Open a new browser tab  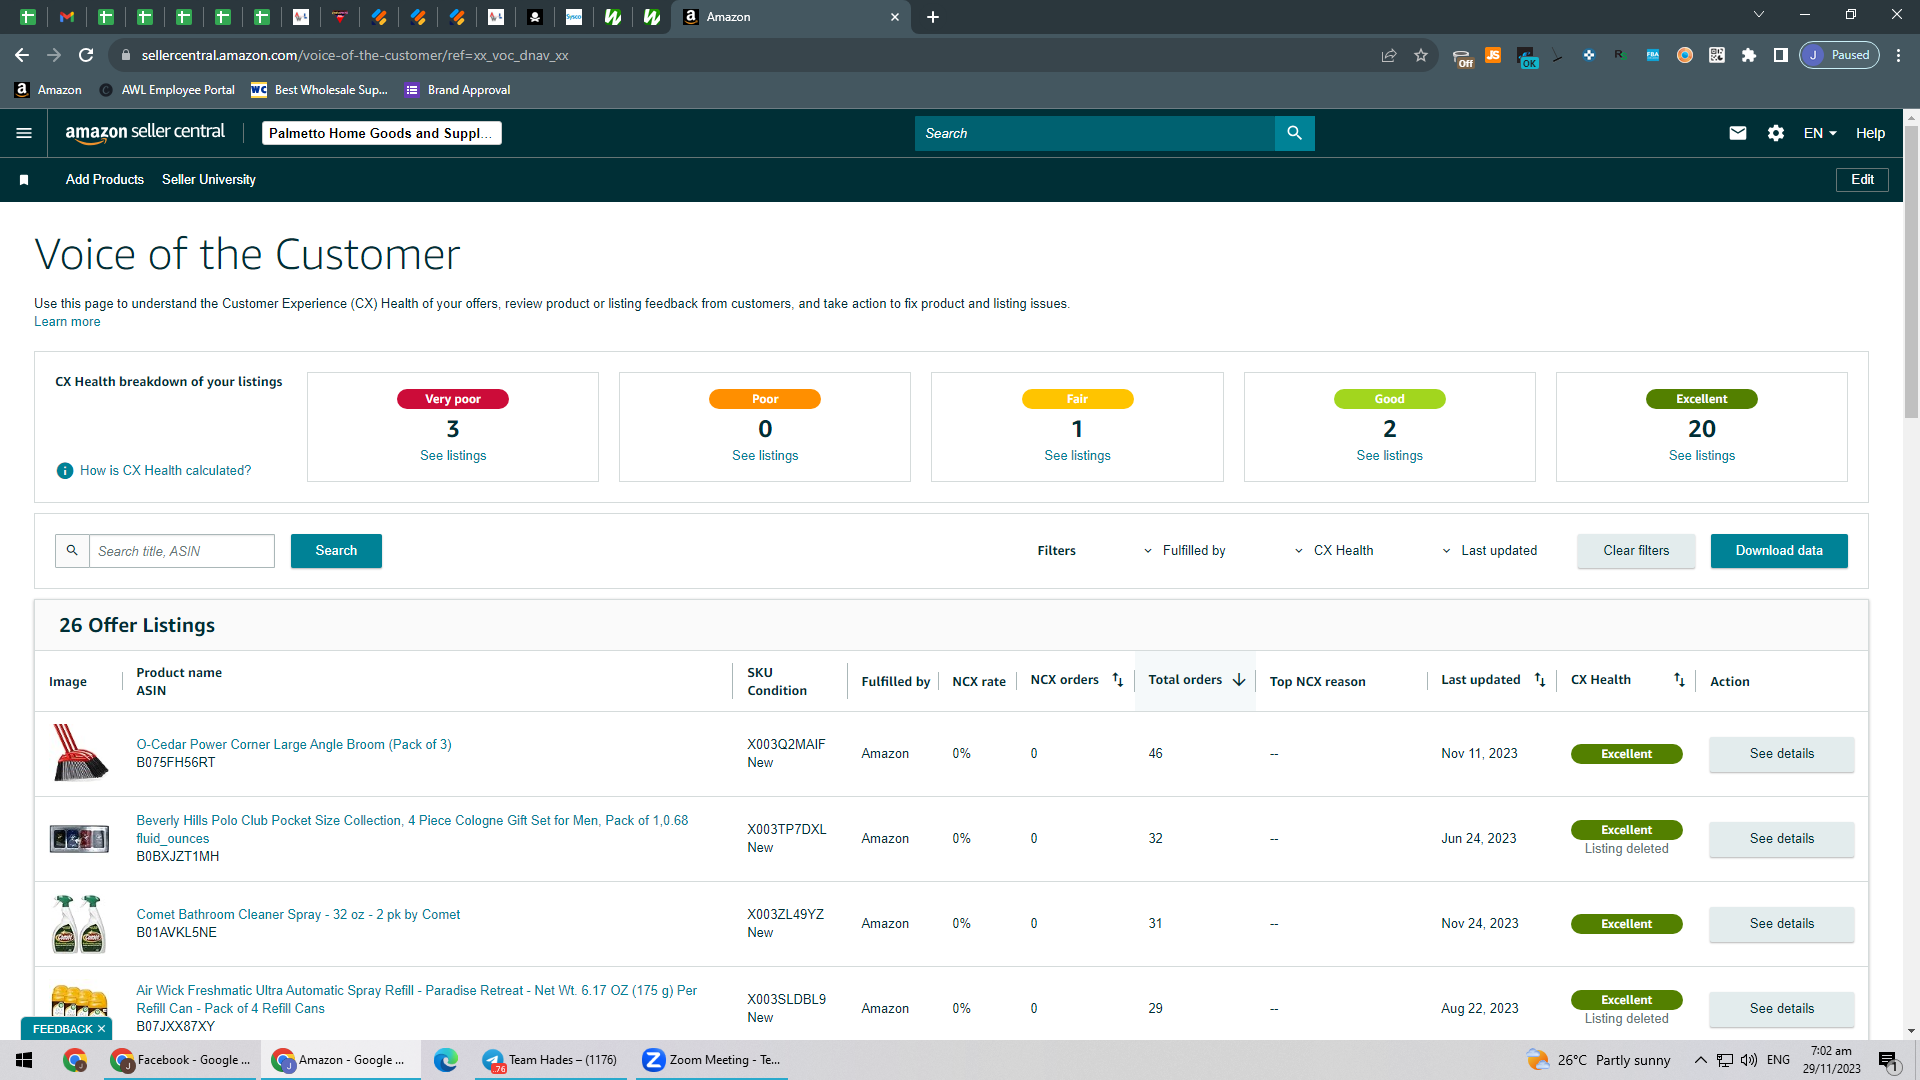933,17
